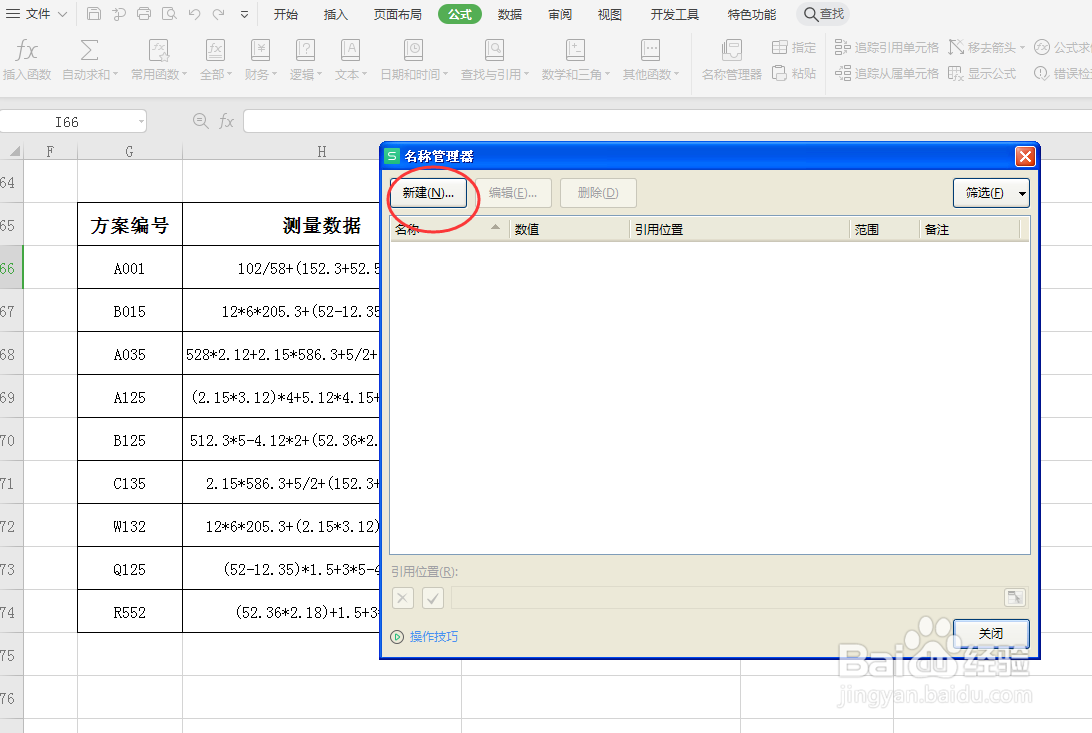Viewport: 1092px width, 733px height.
Task: Select the 公式 ribbon tab
Action: click(x=460, y=14)
